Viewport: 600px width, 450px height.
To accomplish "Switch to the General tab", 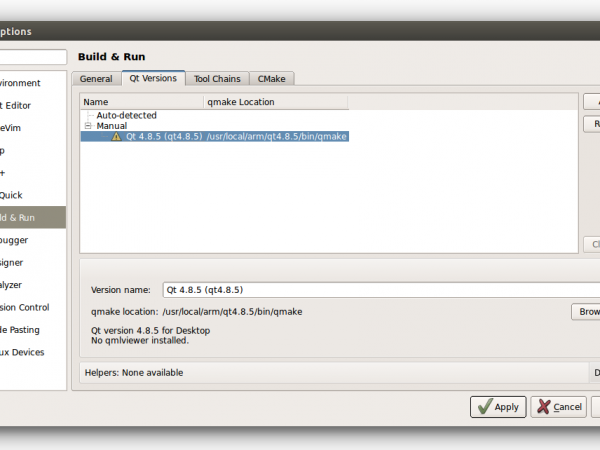I will click(x=96, y=79).
